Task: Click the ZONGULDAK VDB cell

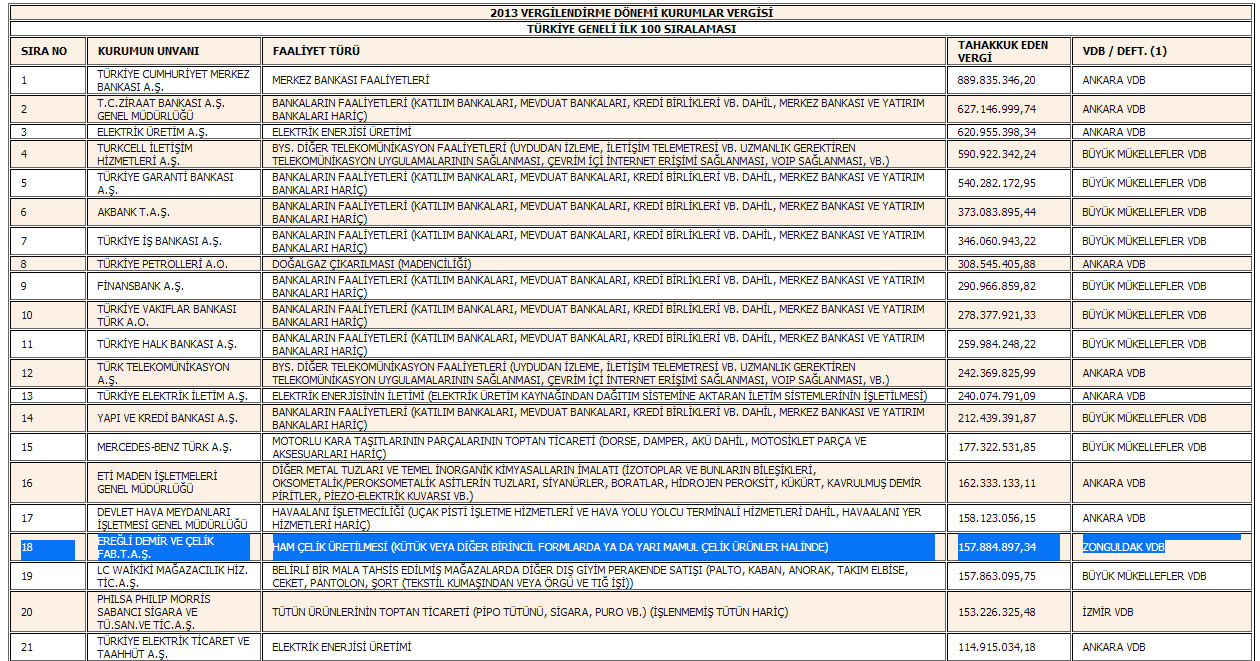Action: [x=1162, y=547]
